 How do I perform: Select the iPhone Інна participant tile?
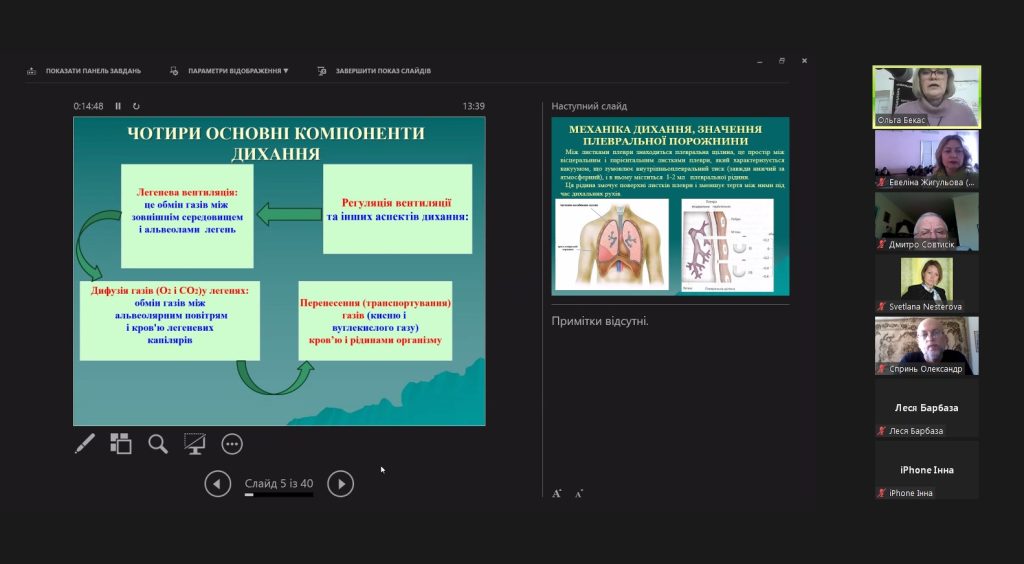[x=927, y=470]
